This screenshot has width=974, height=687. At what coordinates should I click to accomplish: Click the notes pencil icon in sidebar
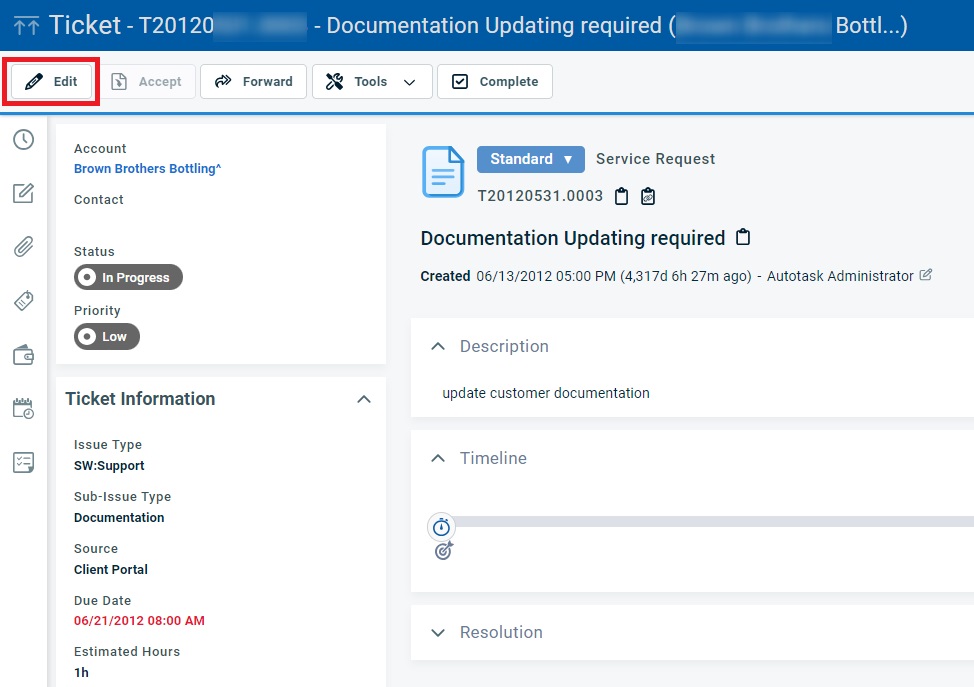pos(23,193)
